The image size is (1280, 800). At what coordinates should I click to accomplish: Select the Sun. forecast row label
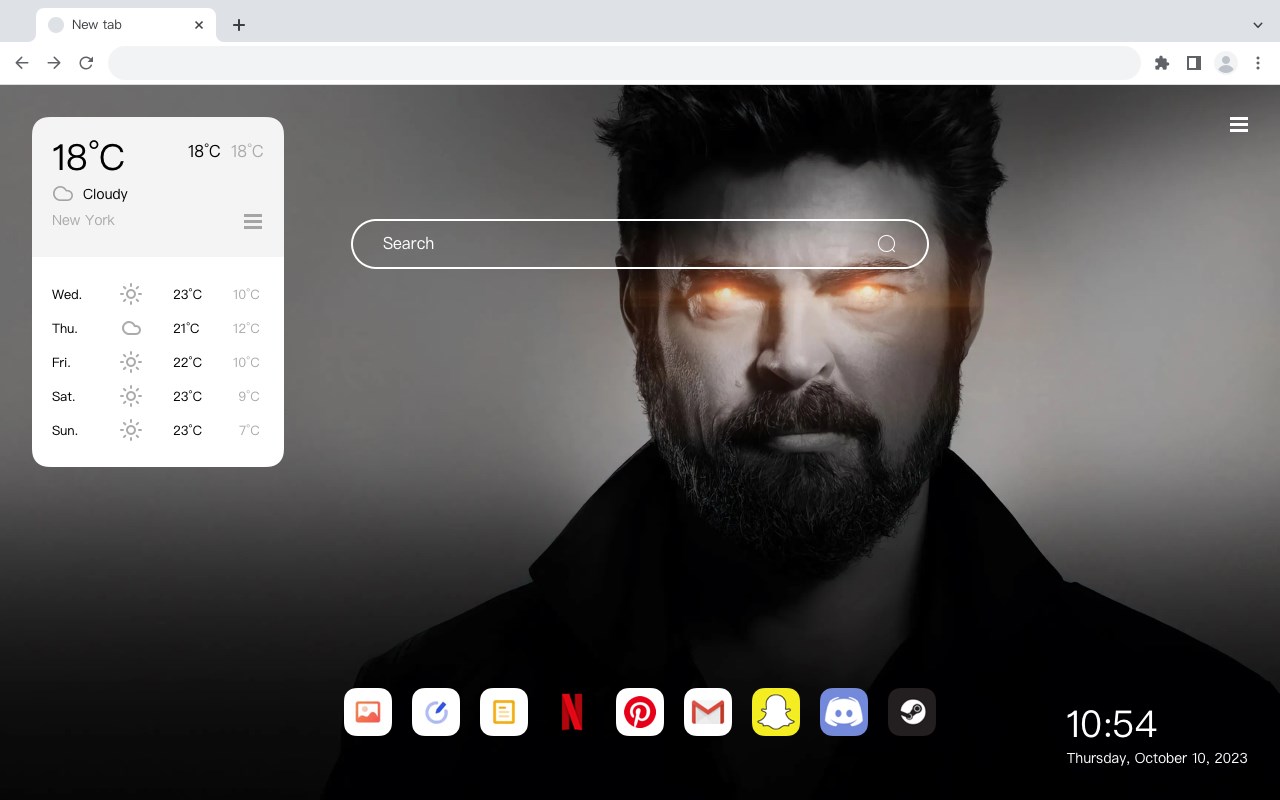coord(65,430)
